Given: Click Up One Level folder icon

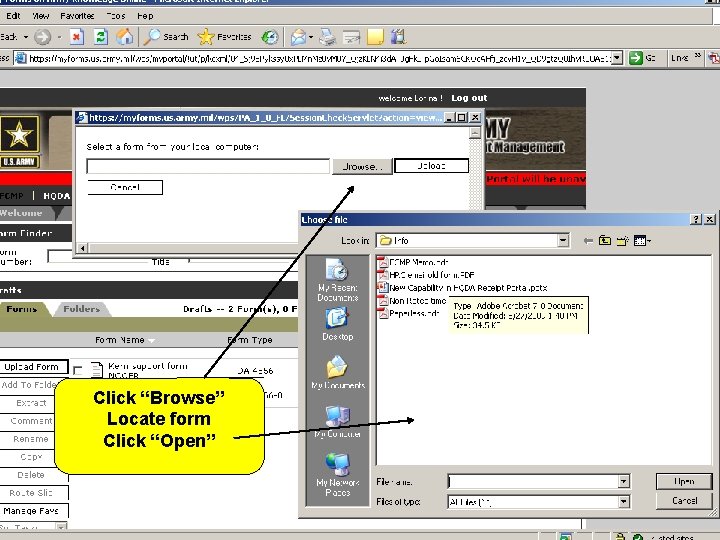Looking at the screenshot, I should pos(605,241).
